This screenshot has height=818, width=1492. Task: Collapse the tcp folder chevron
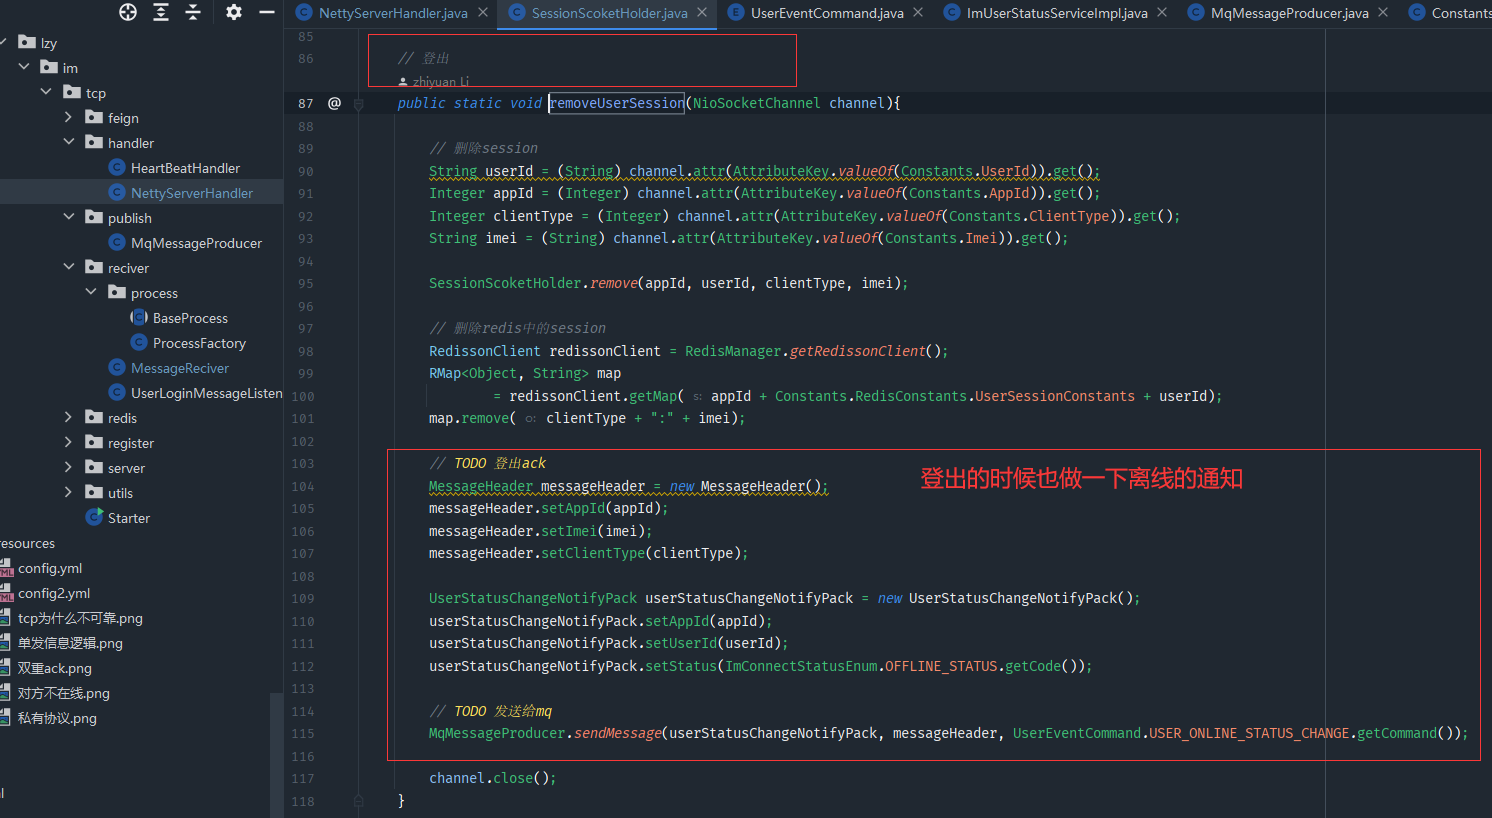(x=46, y=92)
